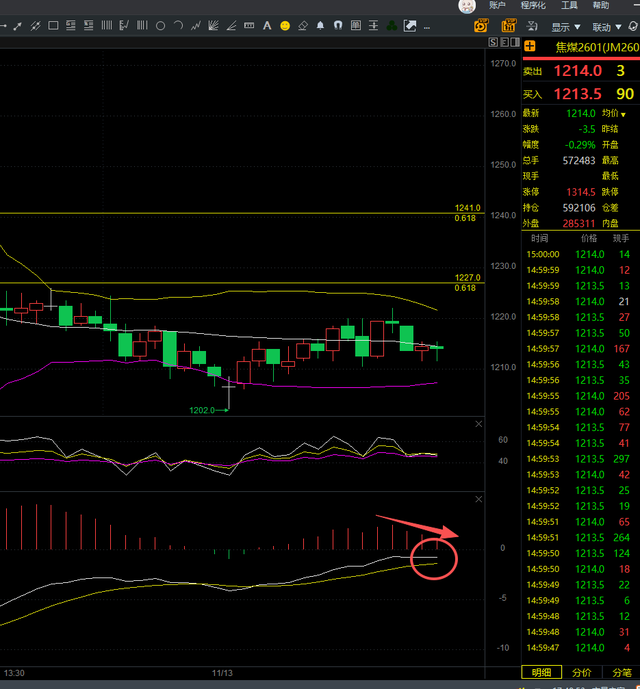This screenshot has height=689, width=640.
Task: Select the eraser tool
Action: tap(303, 26)
